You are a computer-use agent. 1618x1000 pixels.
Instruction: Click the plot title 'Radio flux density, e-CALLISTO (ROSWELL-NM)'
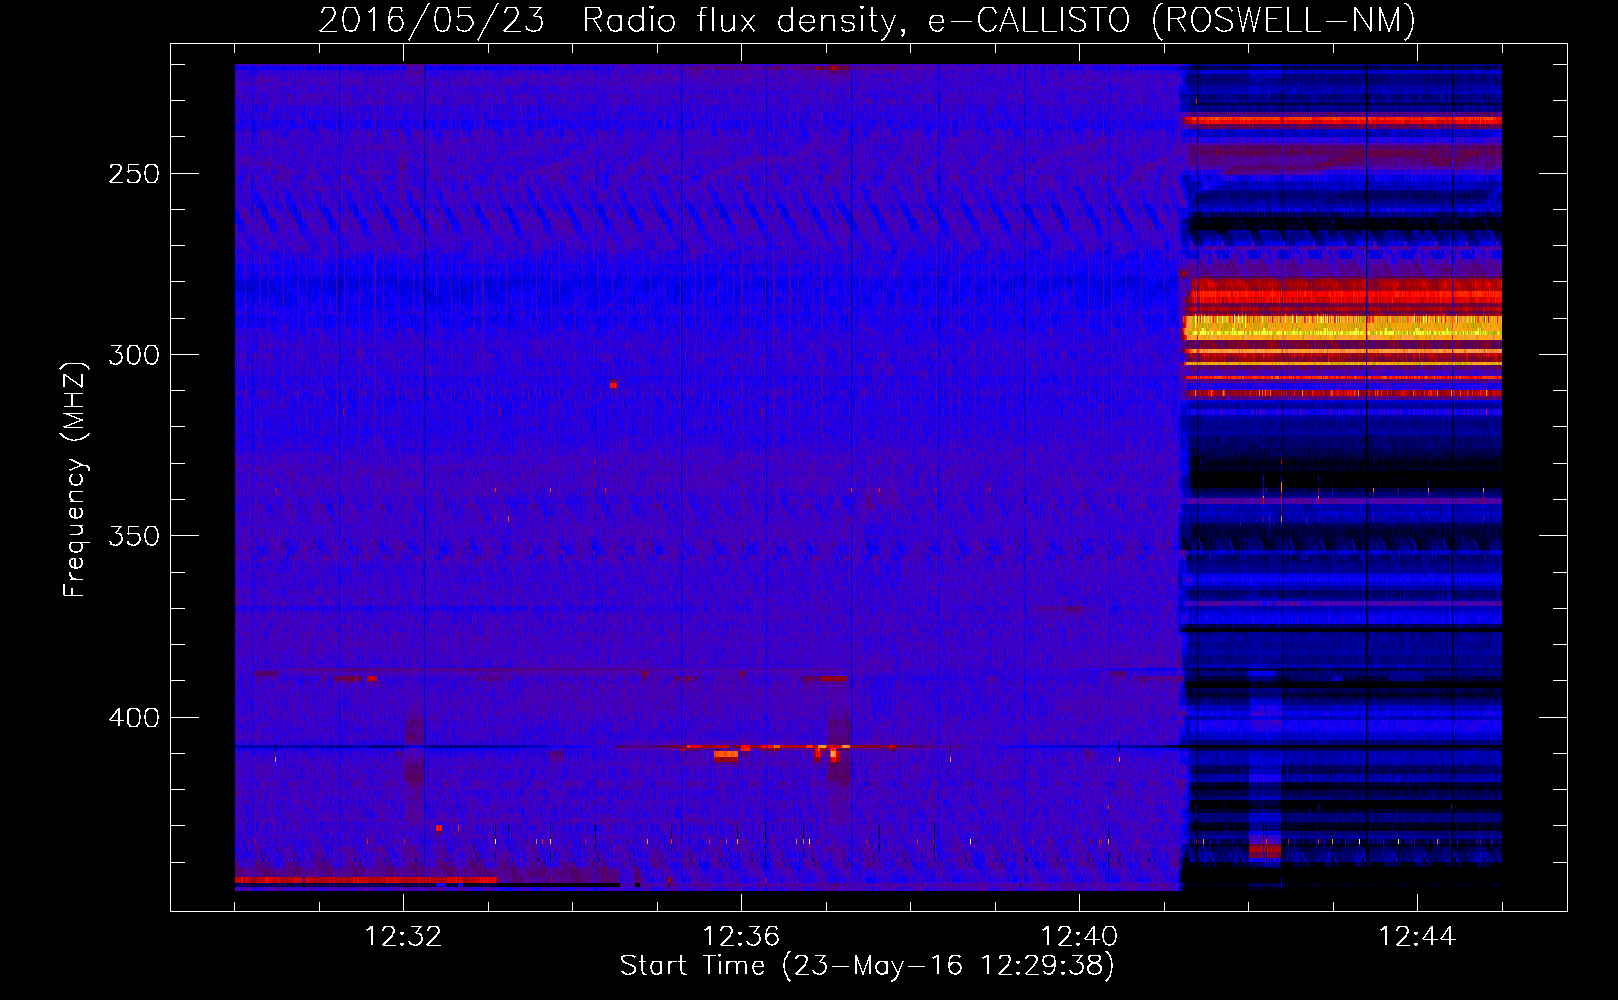click(998, 21)
